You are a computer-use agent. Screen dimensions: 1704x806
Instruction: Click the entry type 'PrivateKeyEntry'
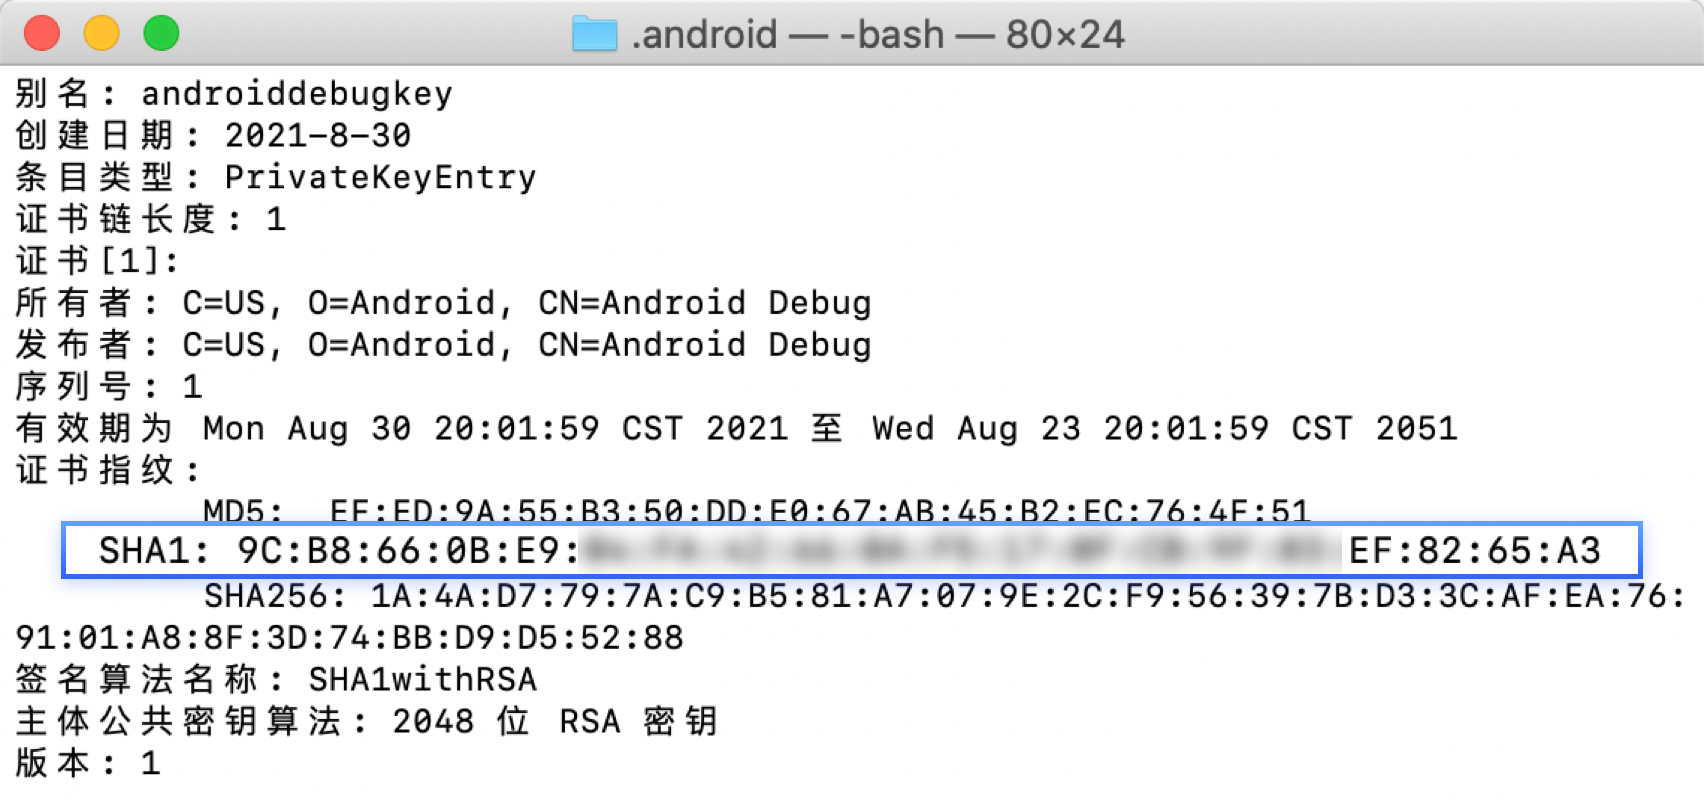pos(380,178)
